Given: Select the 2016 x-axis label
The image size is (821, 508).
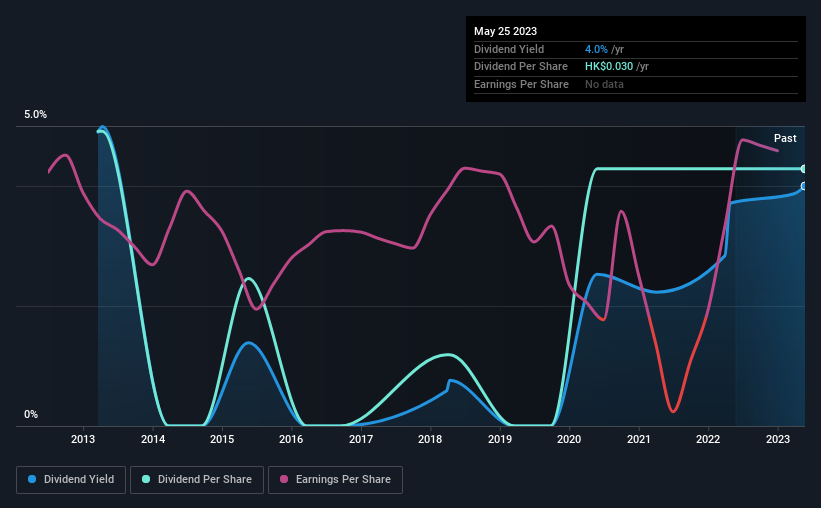Looking at the screenshot, I should tap(291, 439).
